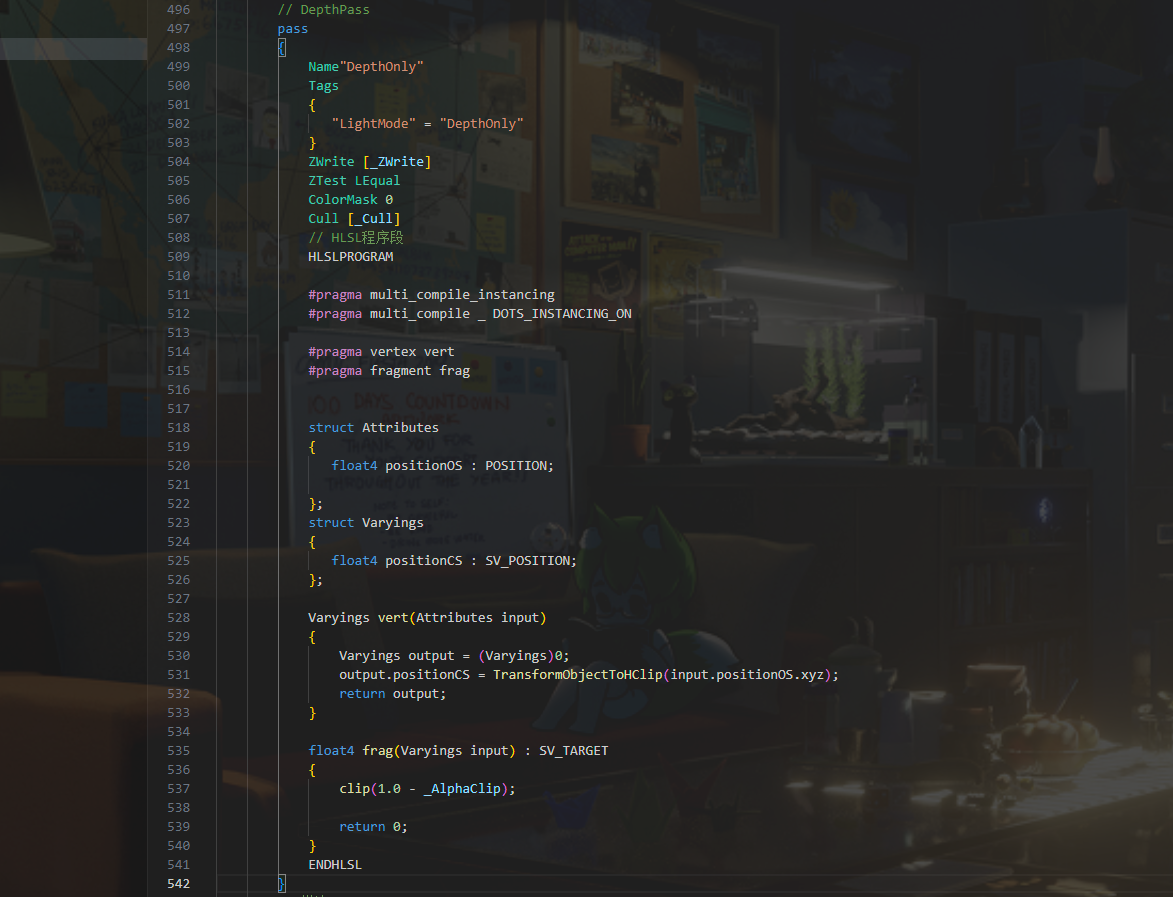
Task: Click the multi_compile_instancing pragma text
Action: pyautogui.click(x=462, y=295)
